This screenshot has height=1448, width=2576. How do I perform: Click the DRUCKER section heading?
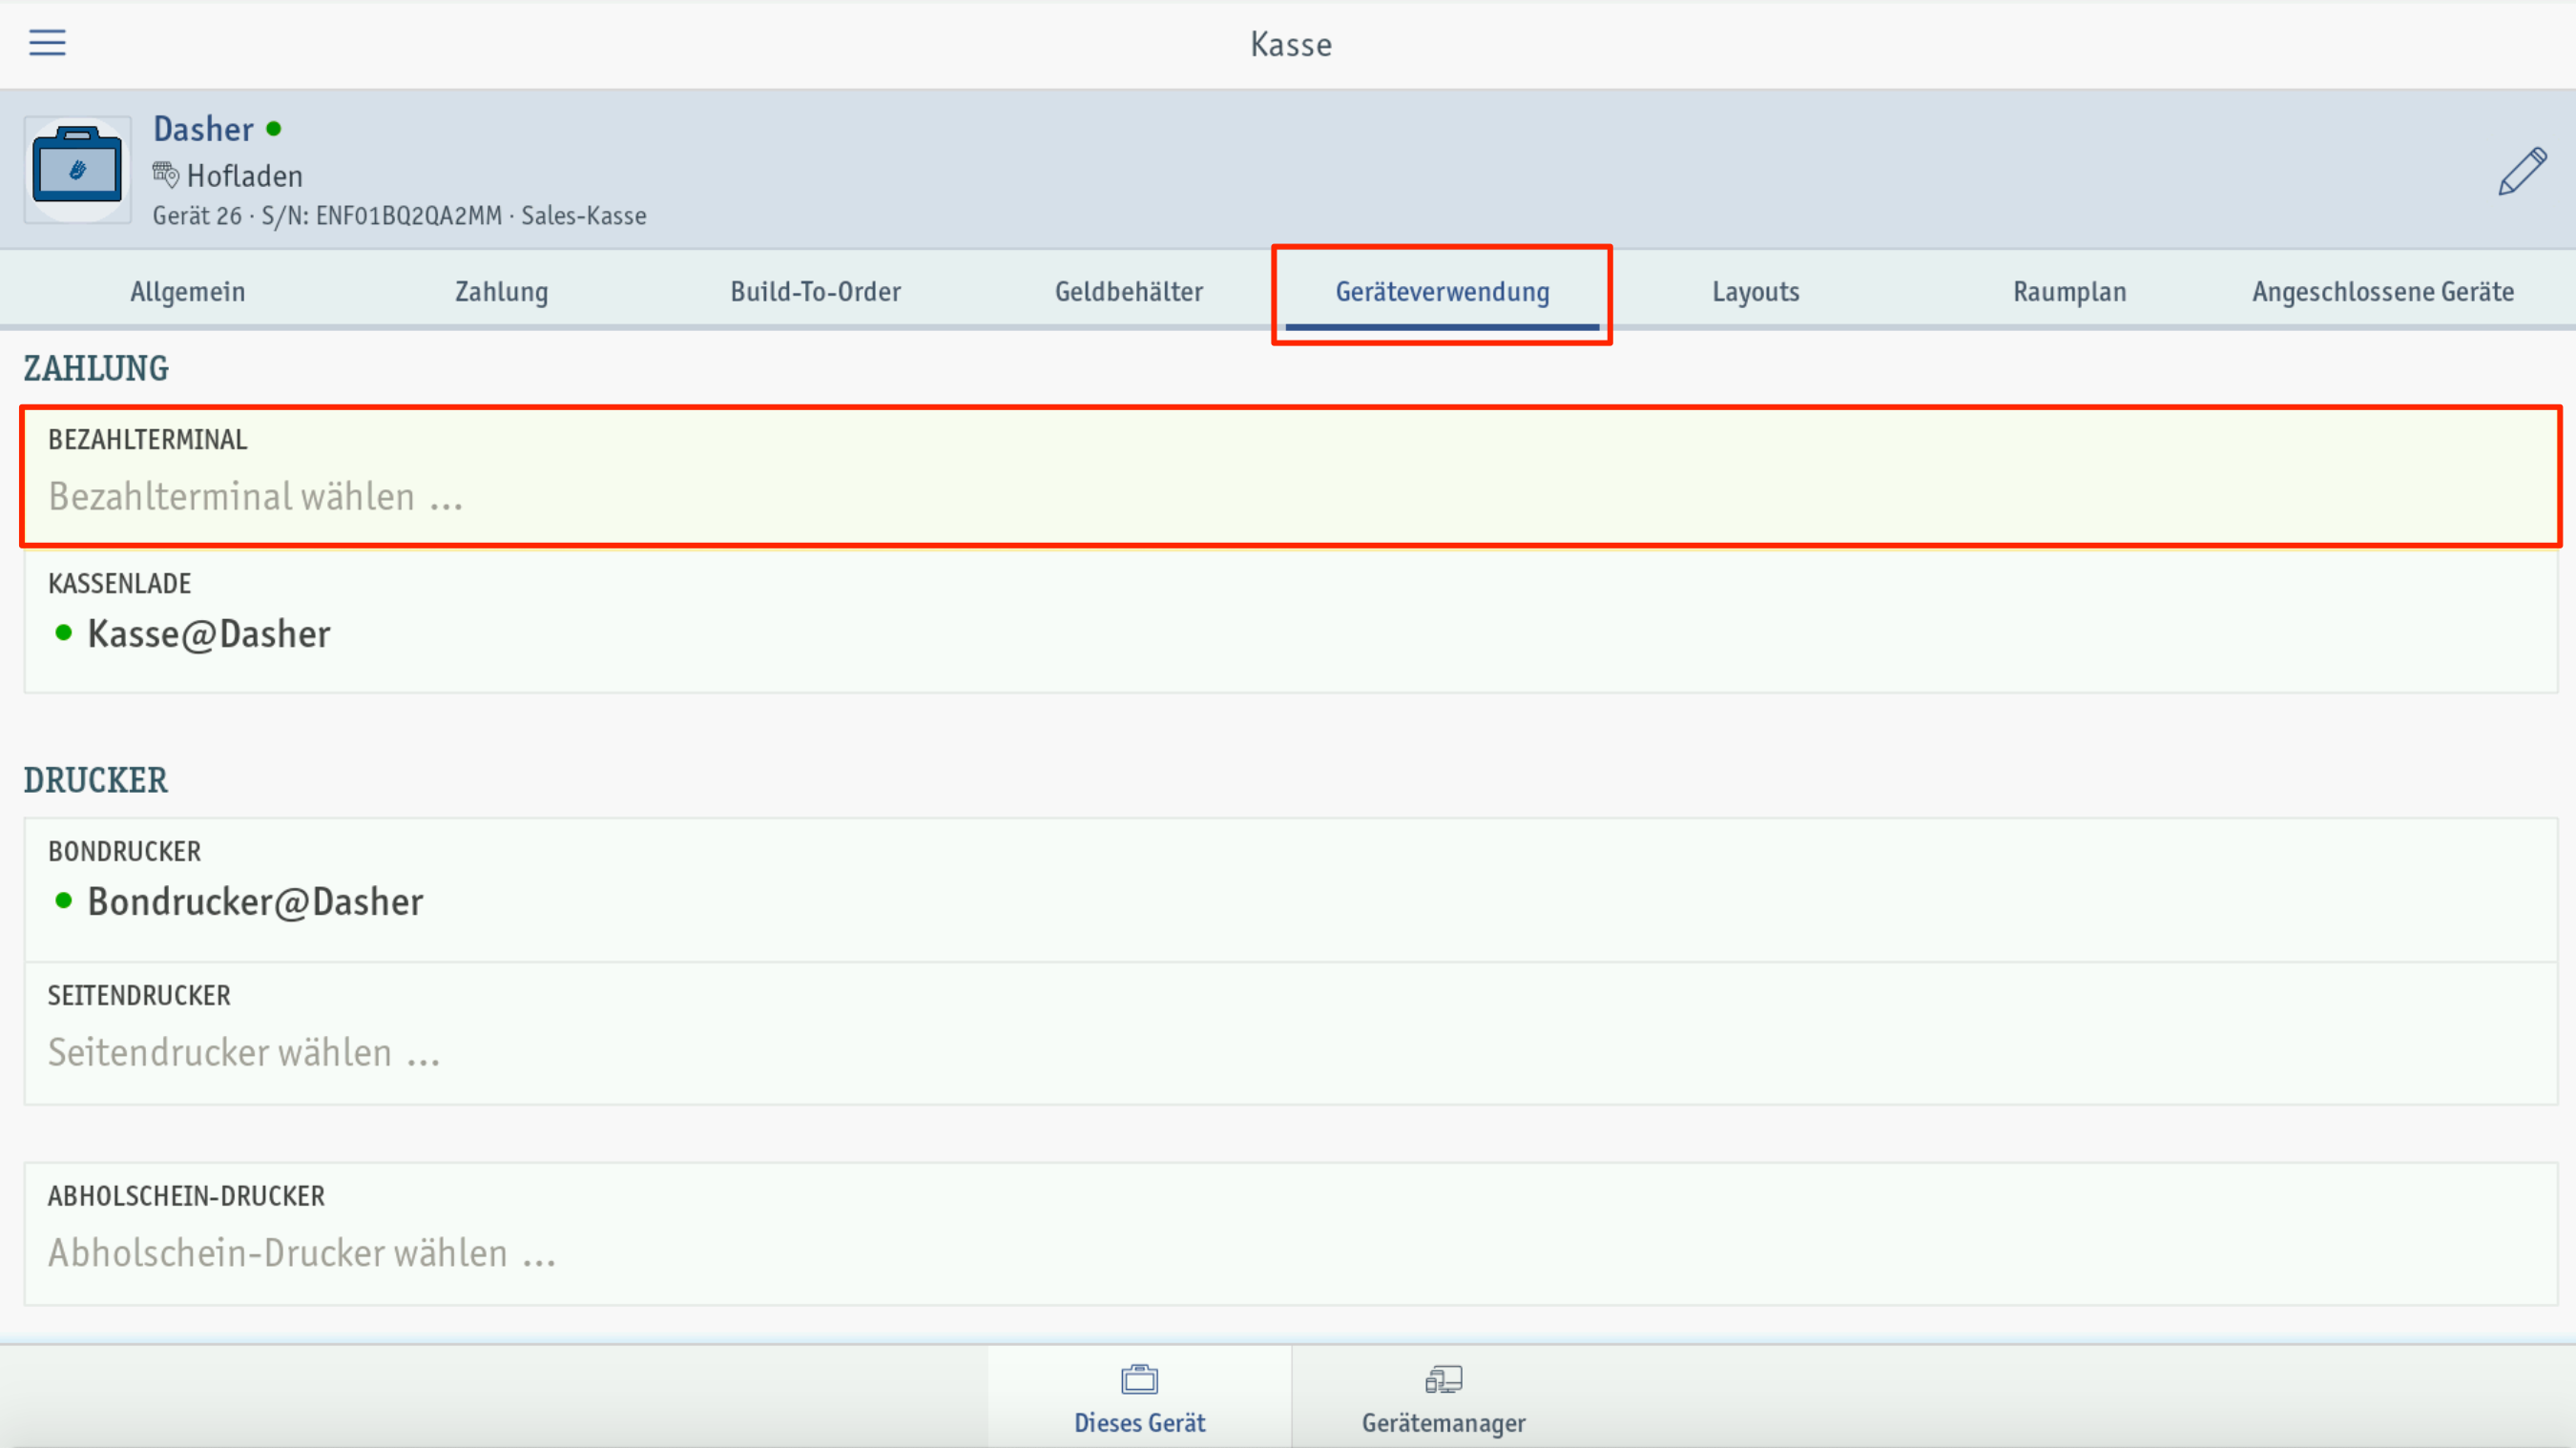[96, 780]
